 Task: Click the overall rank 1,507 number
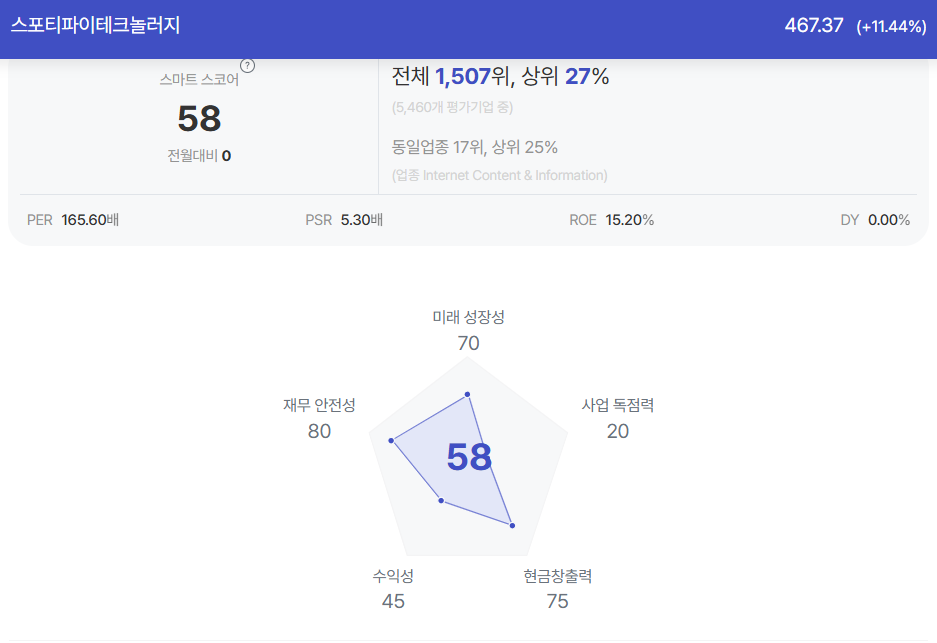463,76
